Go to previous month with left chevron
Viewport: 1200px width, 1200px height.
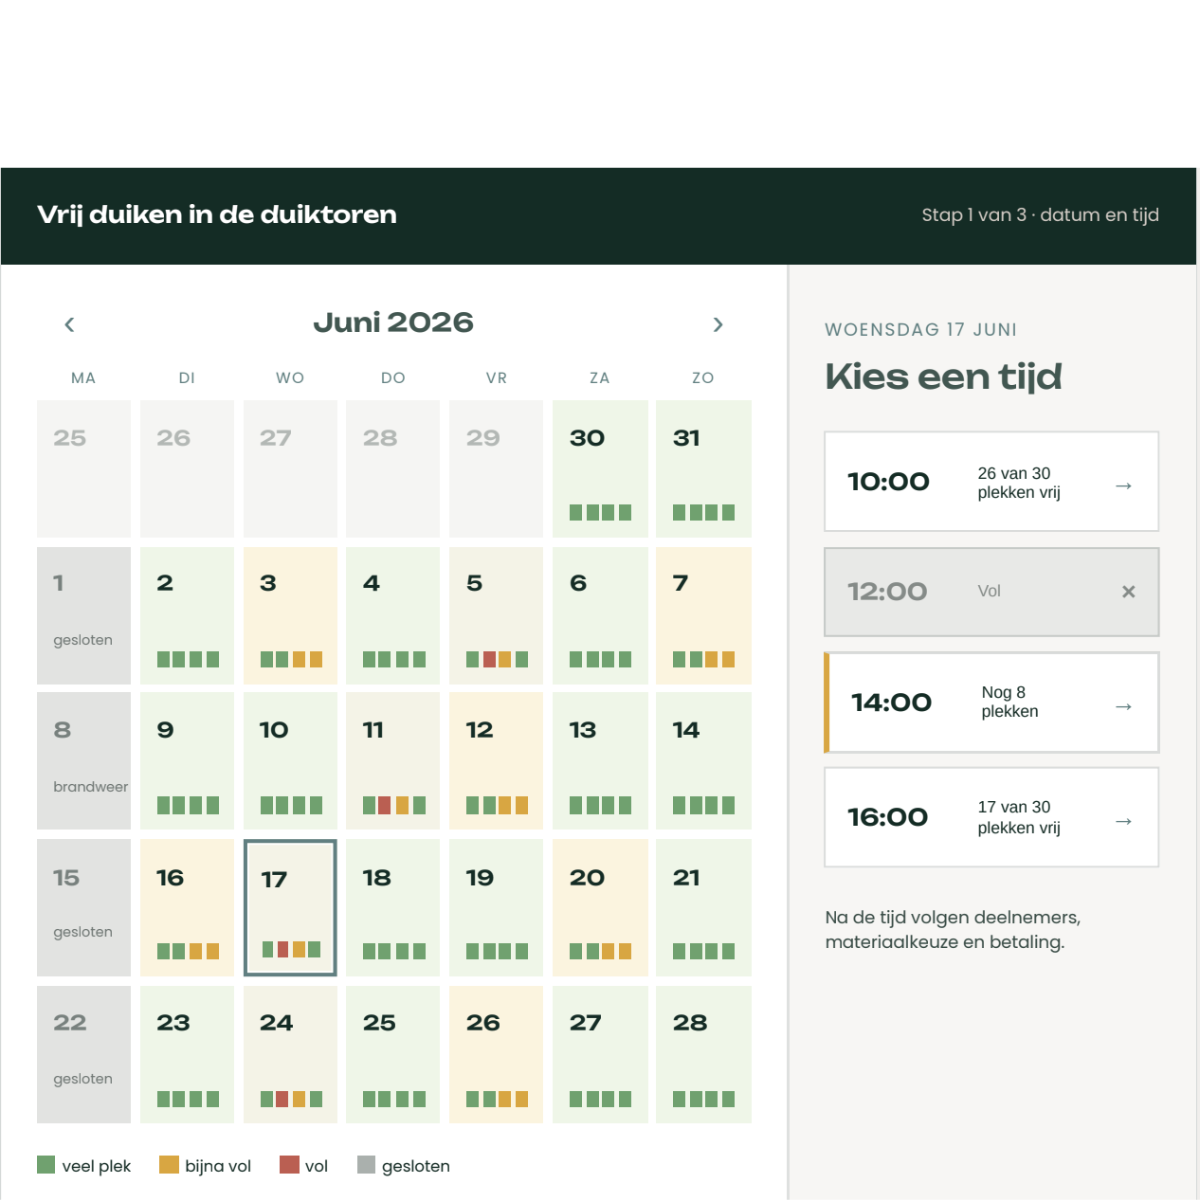(x=69, y=324)
